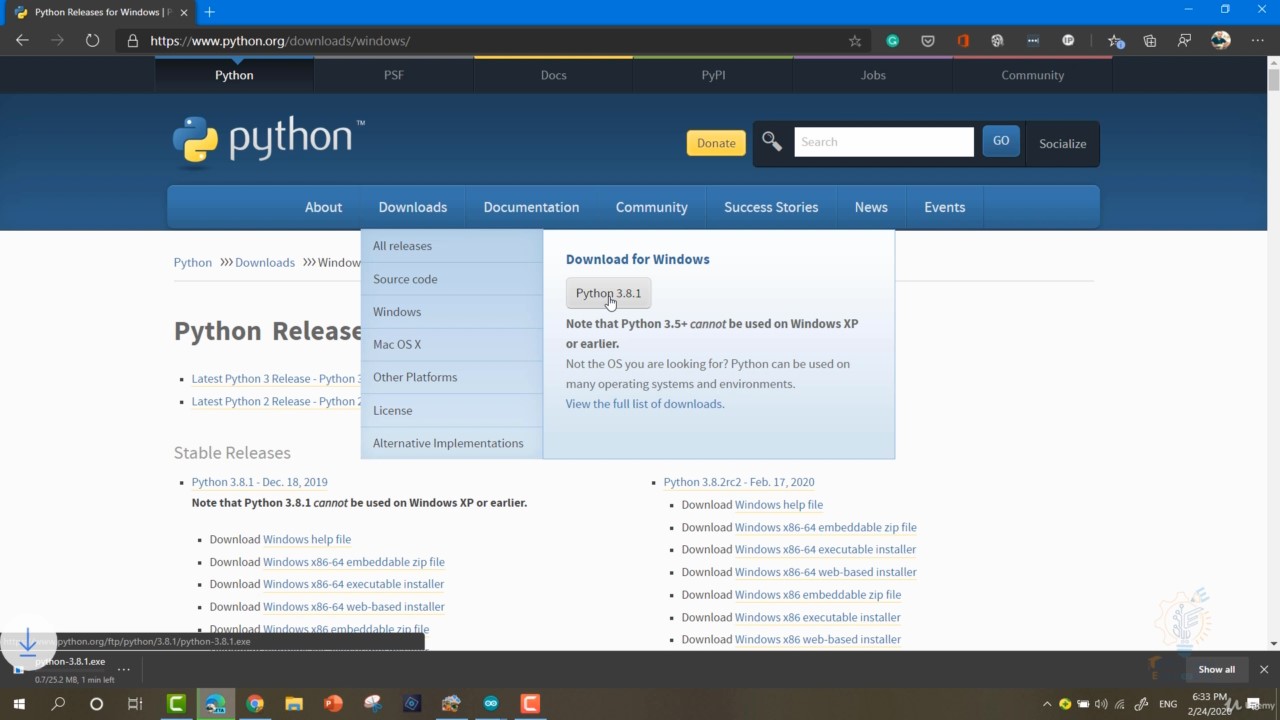Select Alternative Implementations in Downloads menu
The image size is (1280, 720).
(x=452, y=443)
